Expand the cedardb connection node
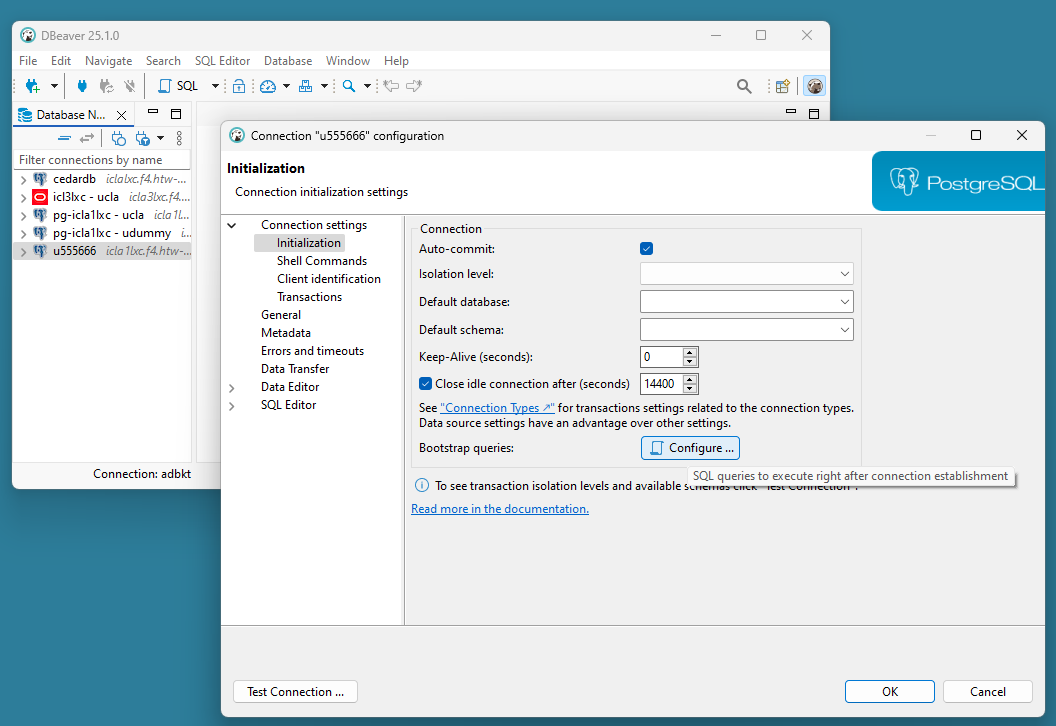The image size is (1056, 726). [24, 180]
